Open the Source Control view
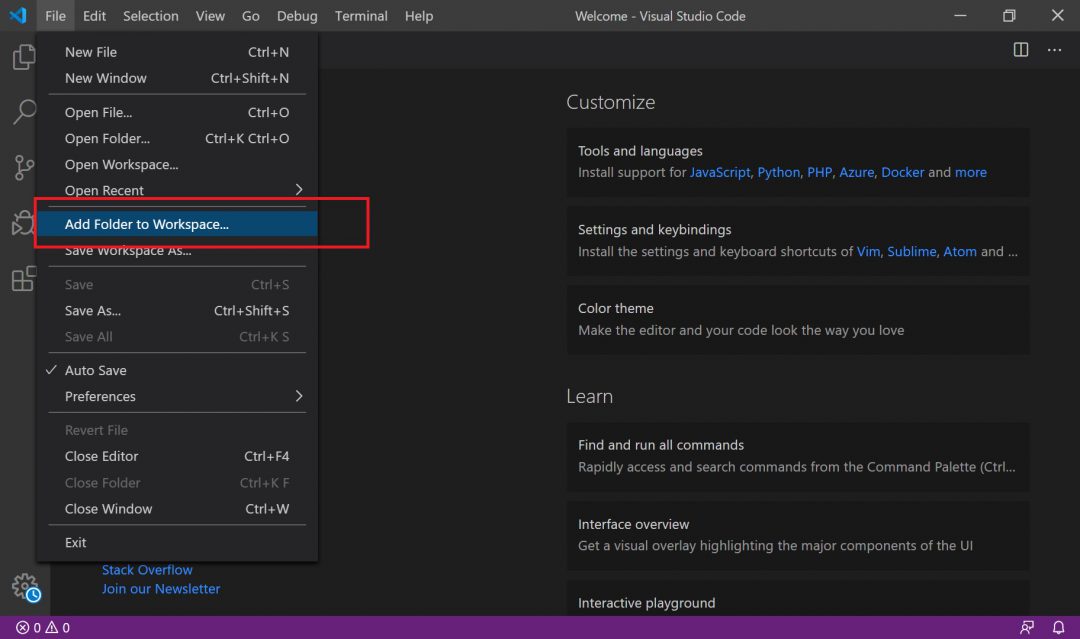The width and height of the screenshot is (1080, 639). pos(23,167)
